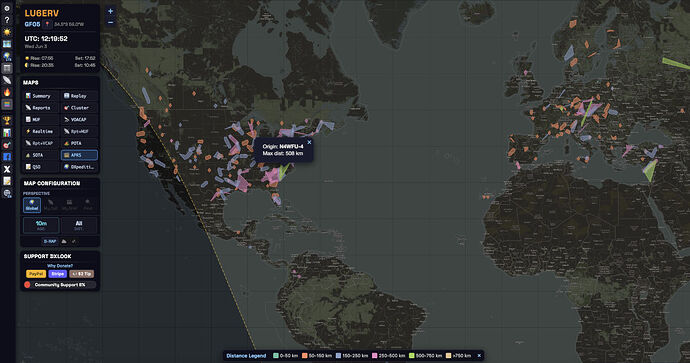Viewport: 690px width, 363px height.
Task: Click the location pin next to GF05
Action: point(48,24)
